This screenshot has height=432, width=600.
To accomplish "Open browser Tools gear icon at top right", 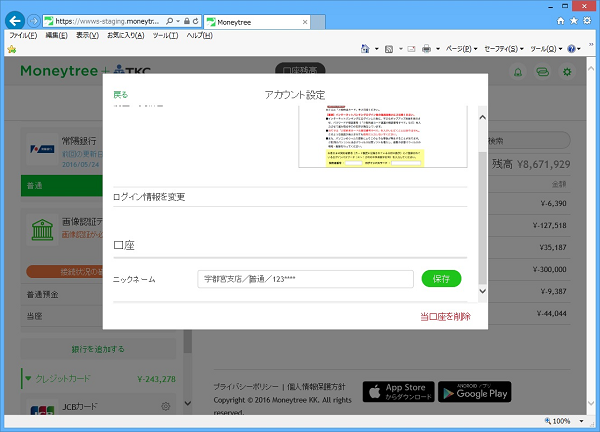I will point(587,21).
